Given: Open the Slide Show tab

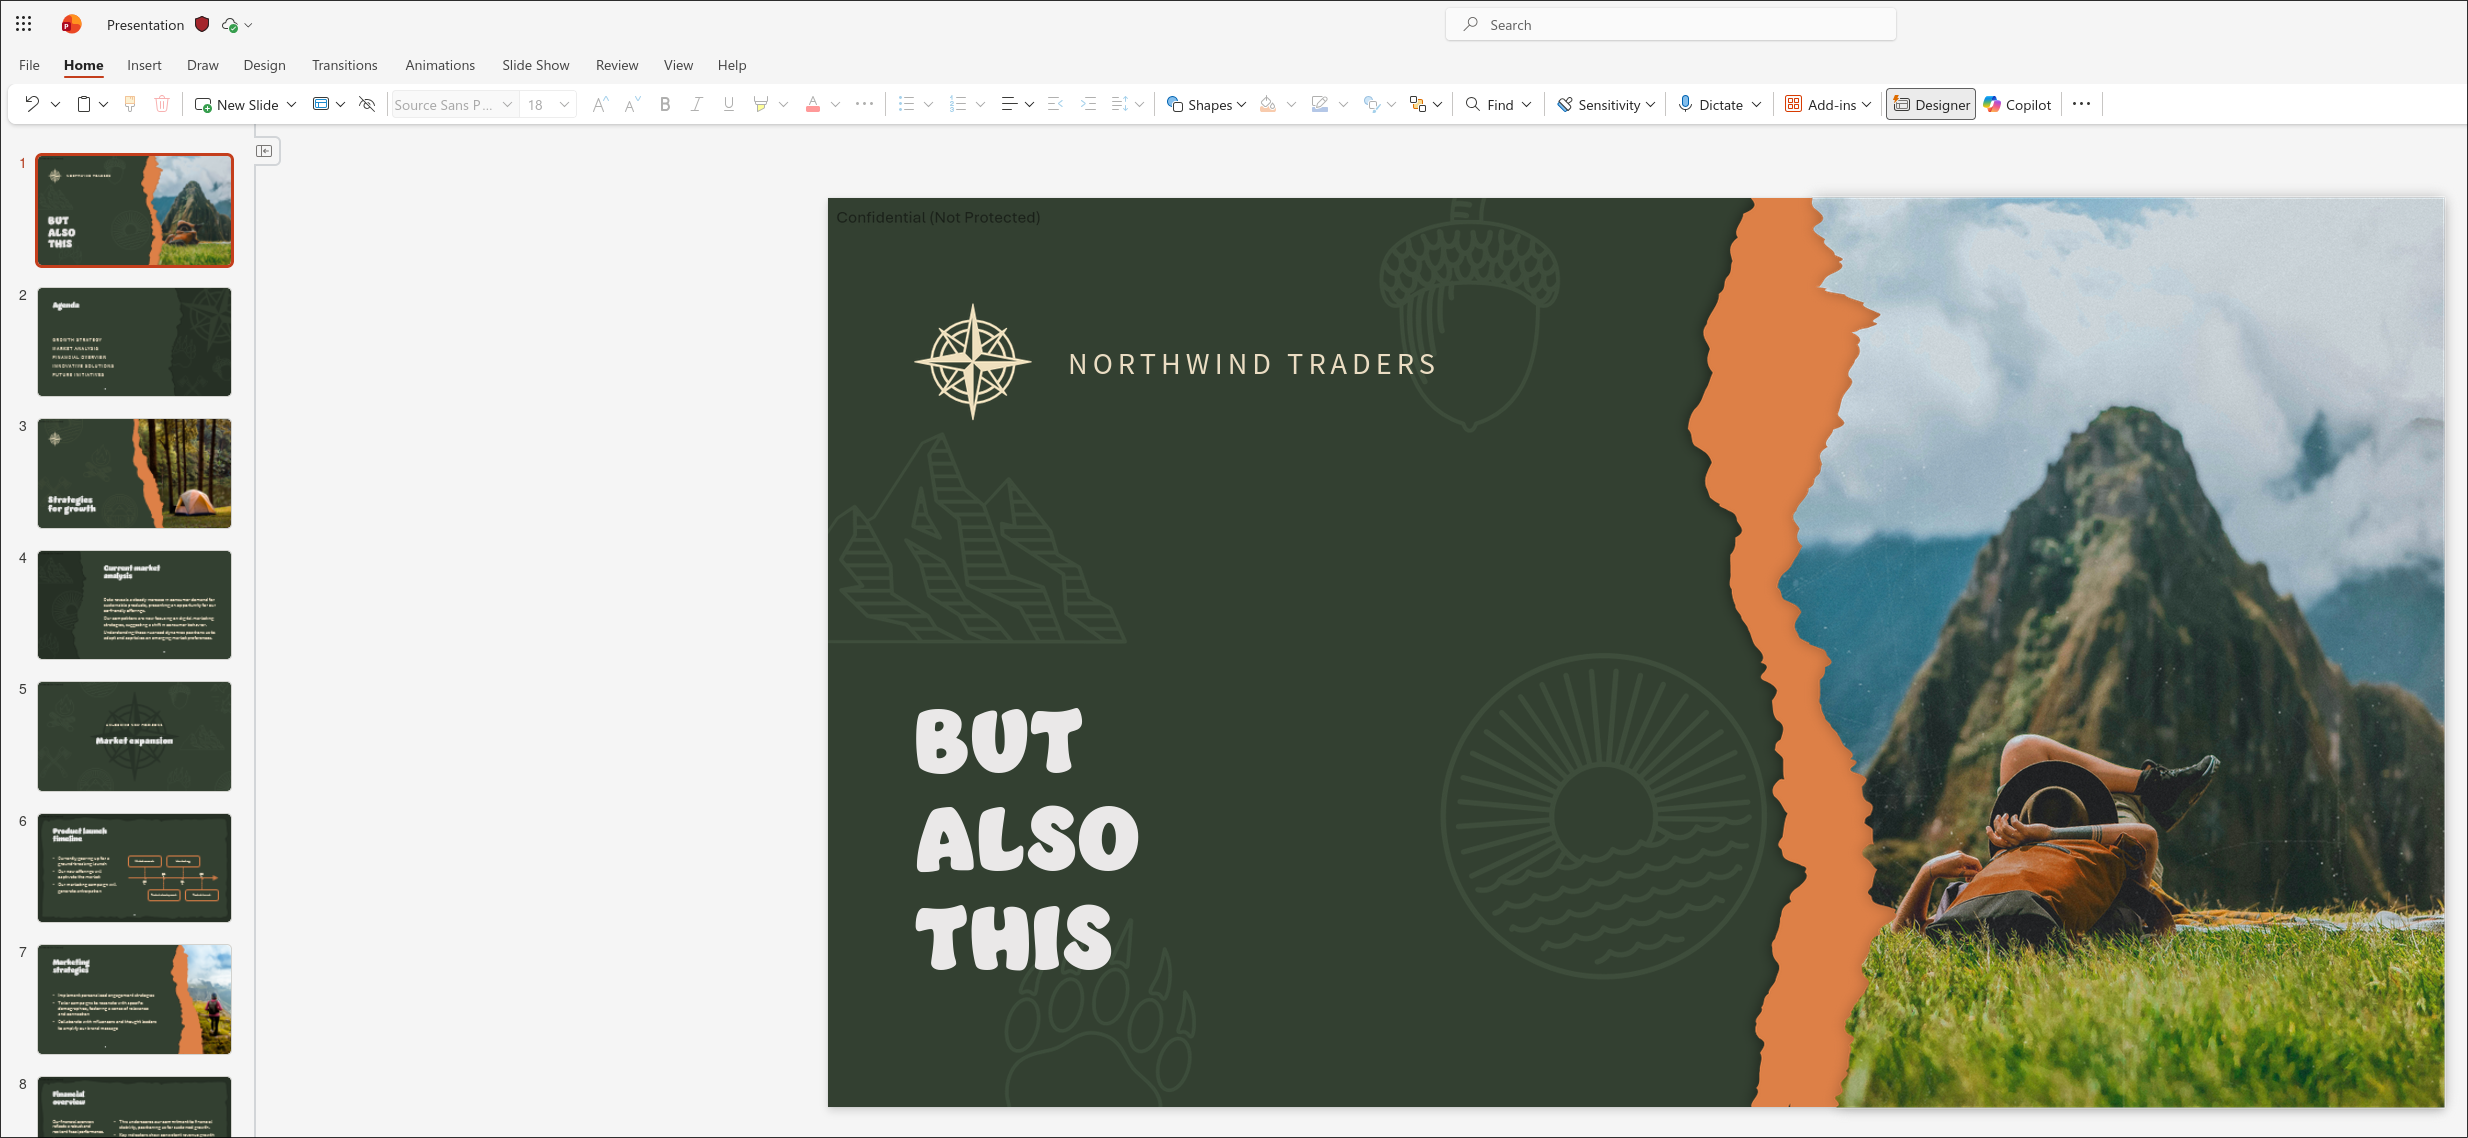Looking at the screenshot, I should [x=535, y=65].
